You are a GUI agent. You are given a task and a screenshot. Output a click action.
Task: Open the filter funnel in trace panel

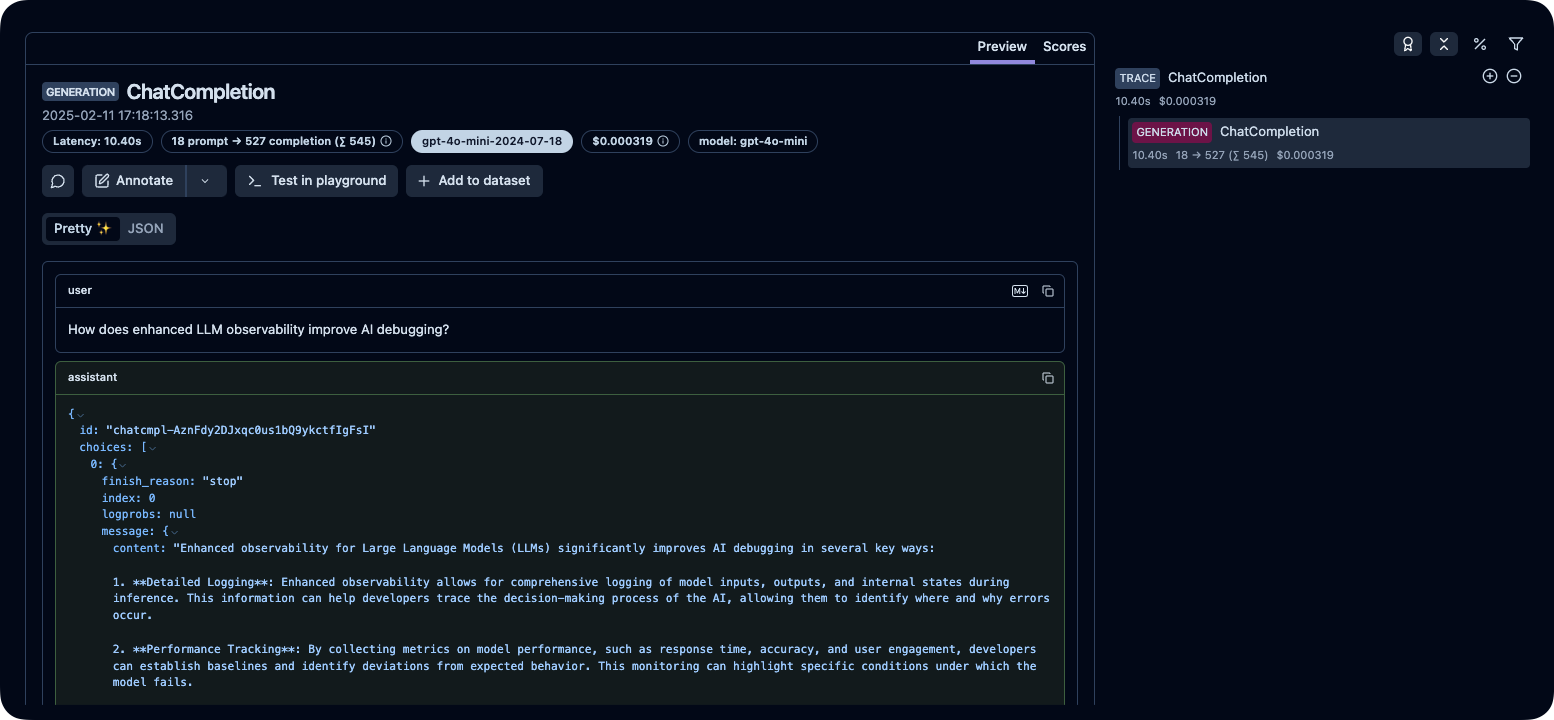[x=1516, y=44]
